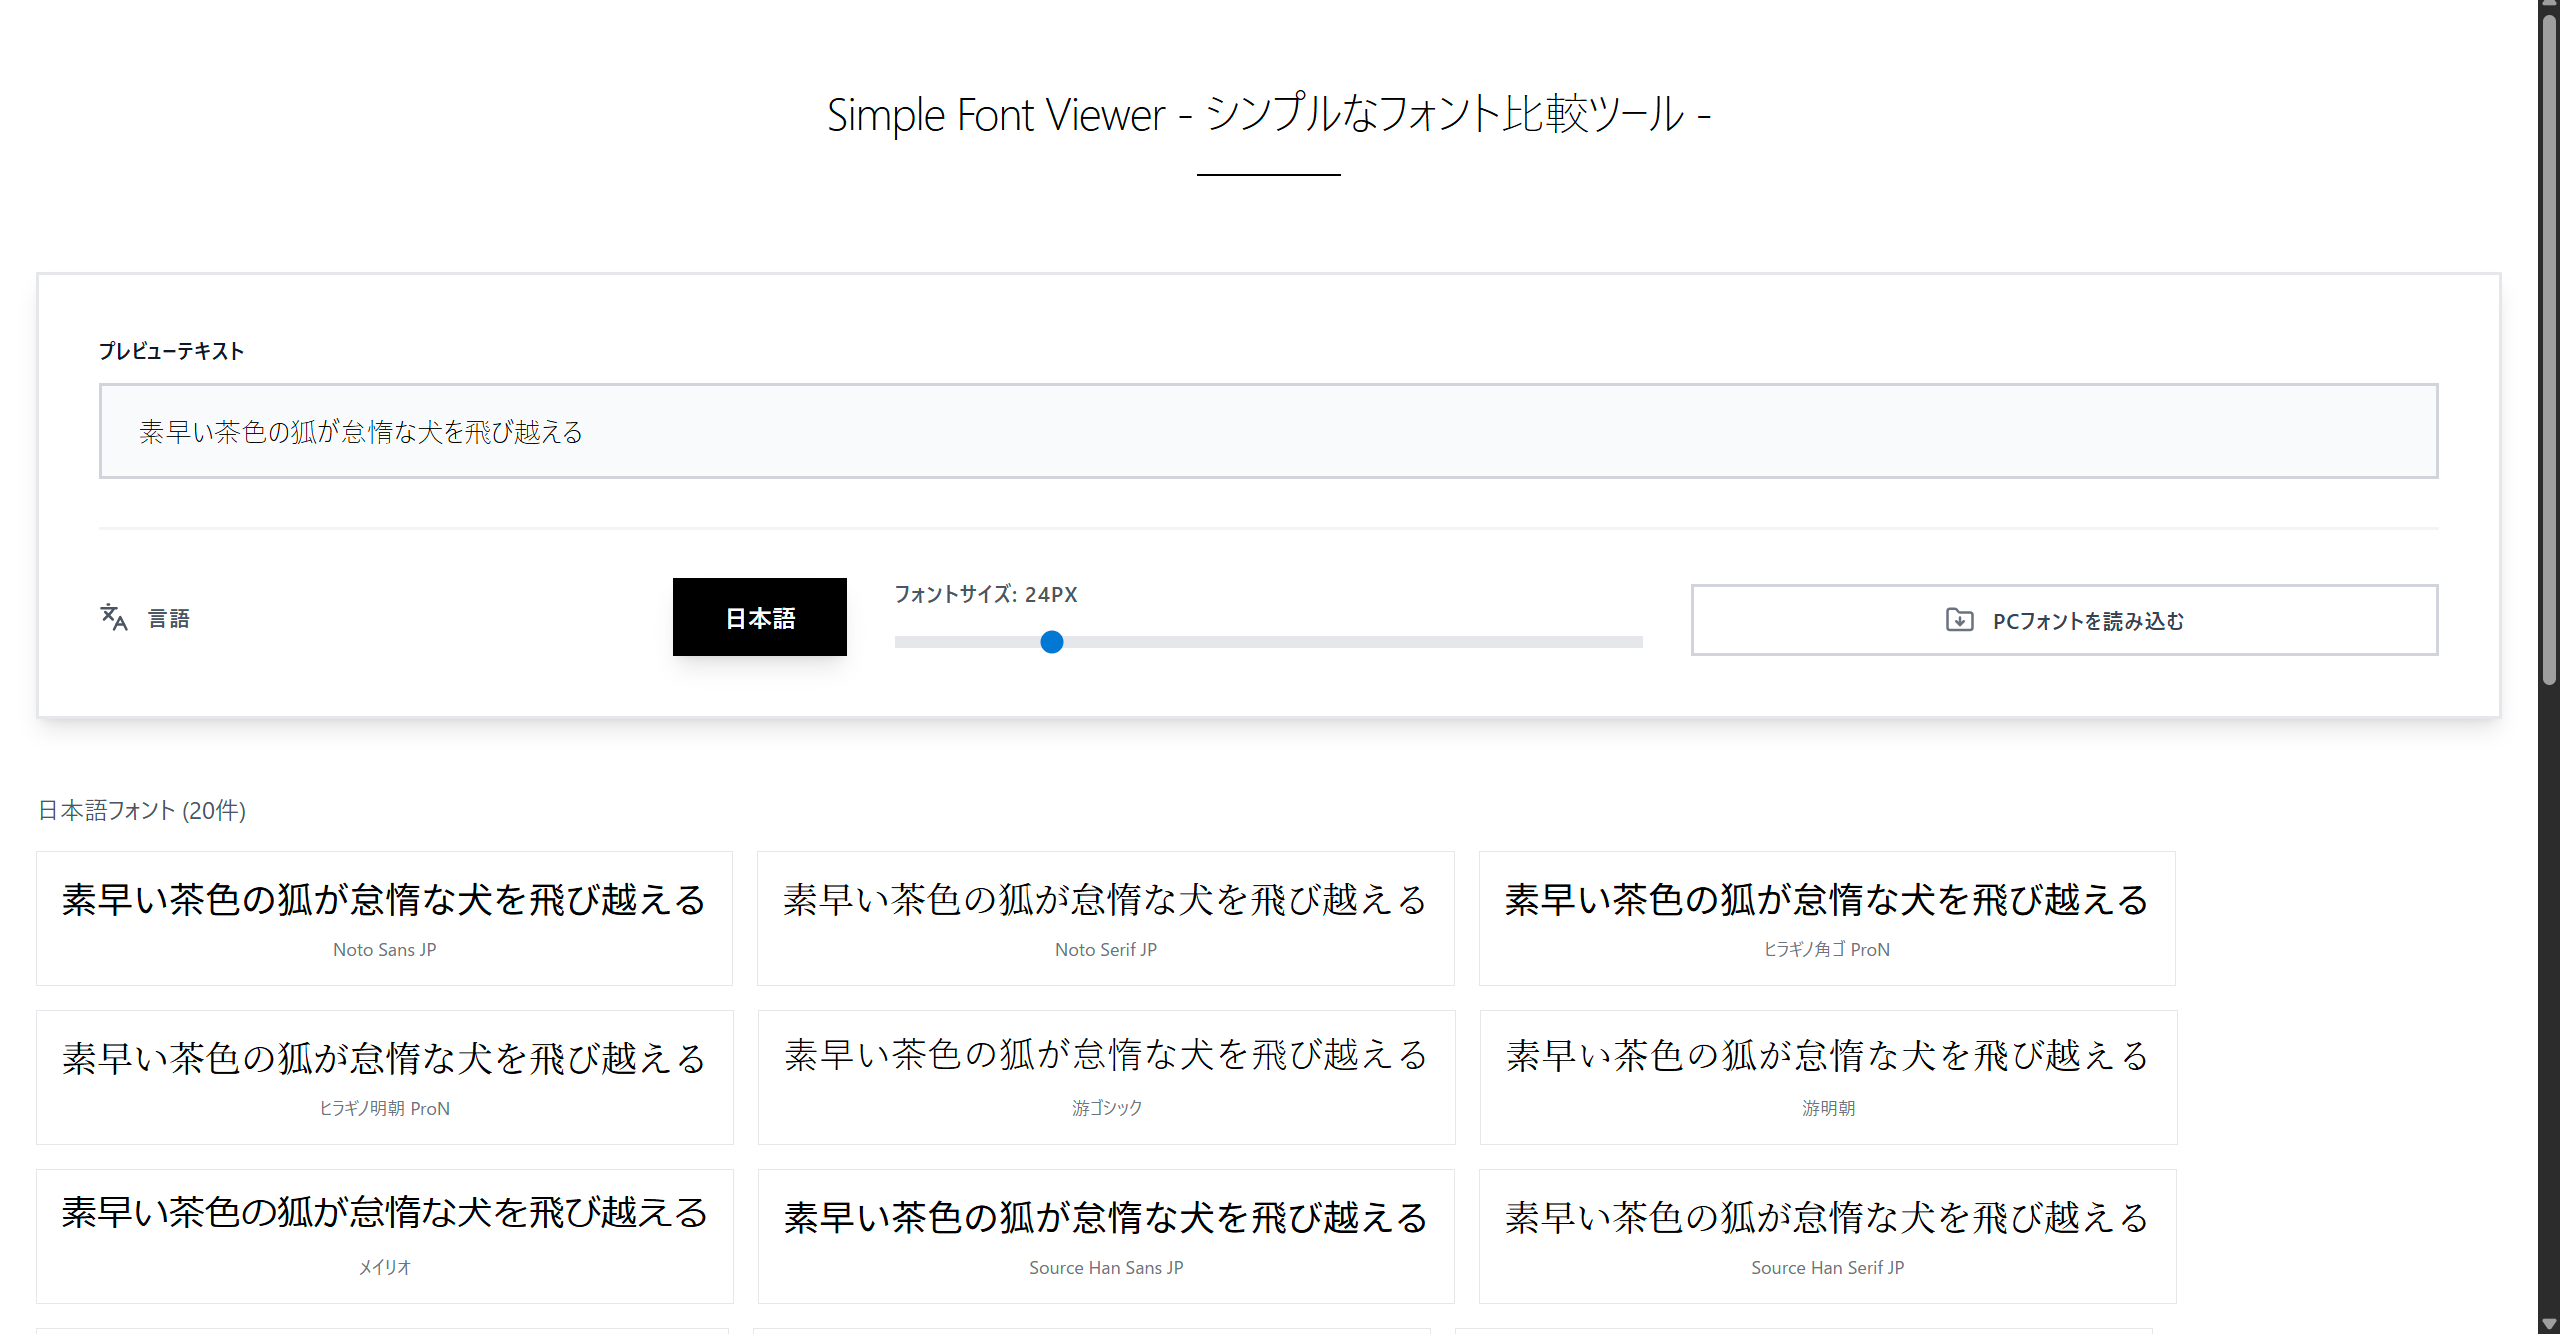Choose the ヒラギノ明朝 ProN font card
The width and height of the screenshot is (2560, 1334).
[384, 1077]
